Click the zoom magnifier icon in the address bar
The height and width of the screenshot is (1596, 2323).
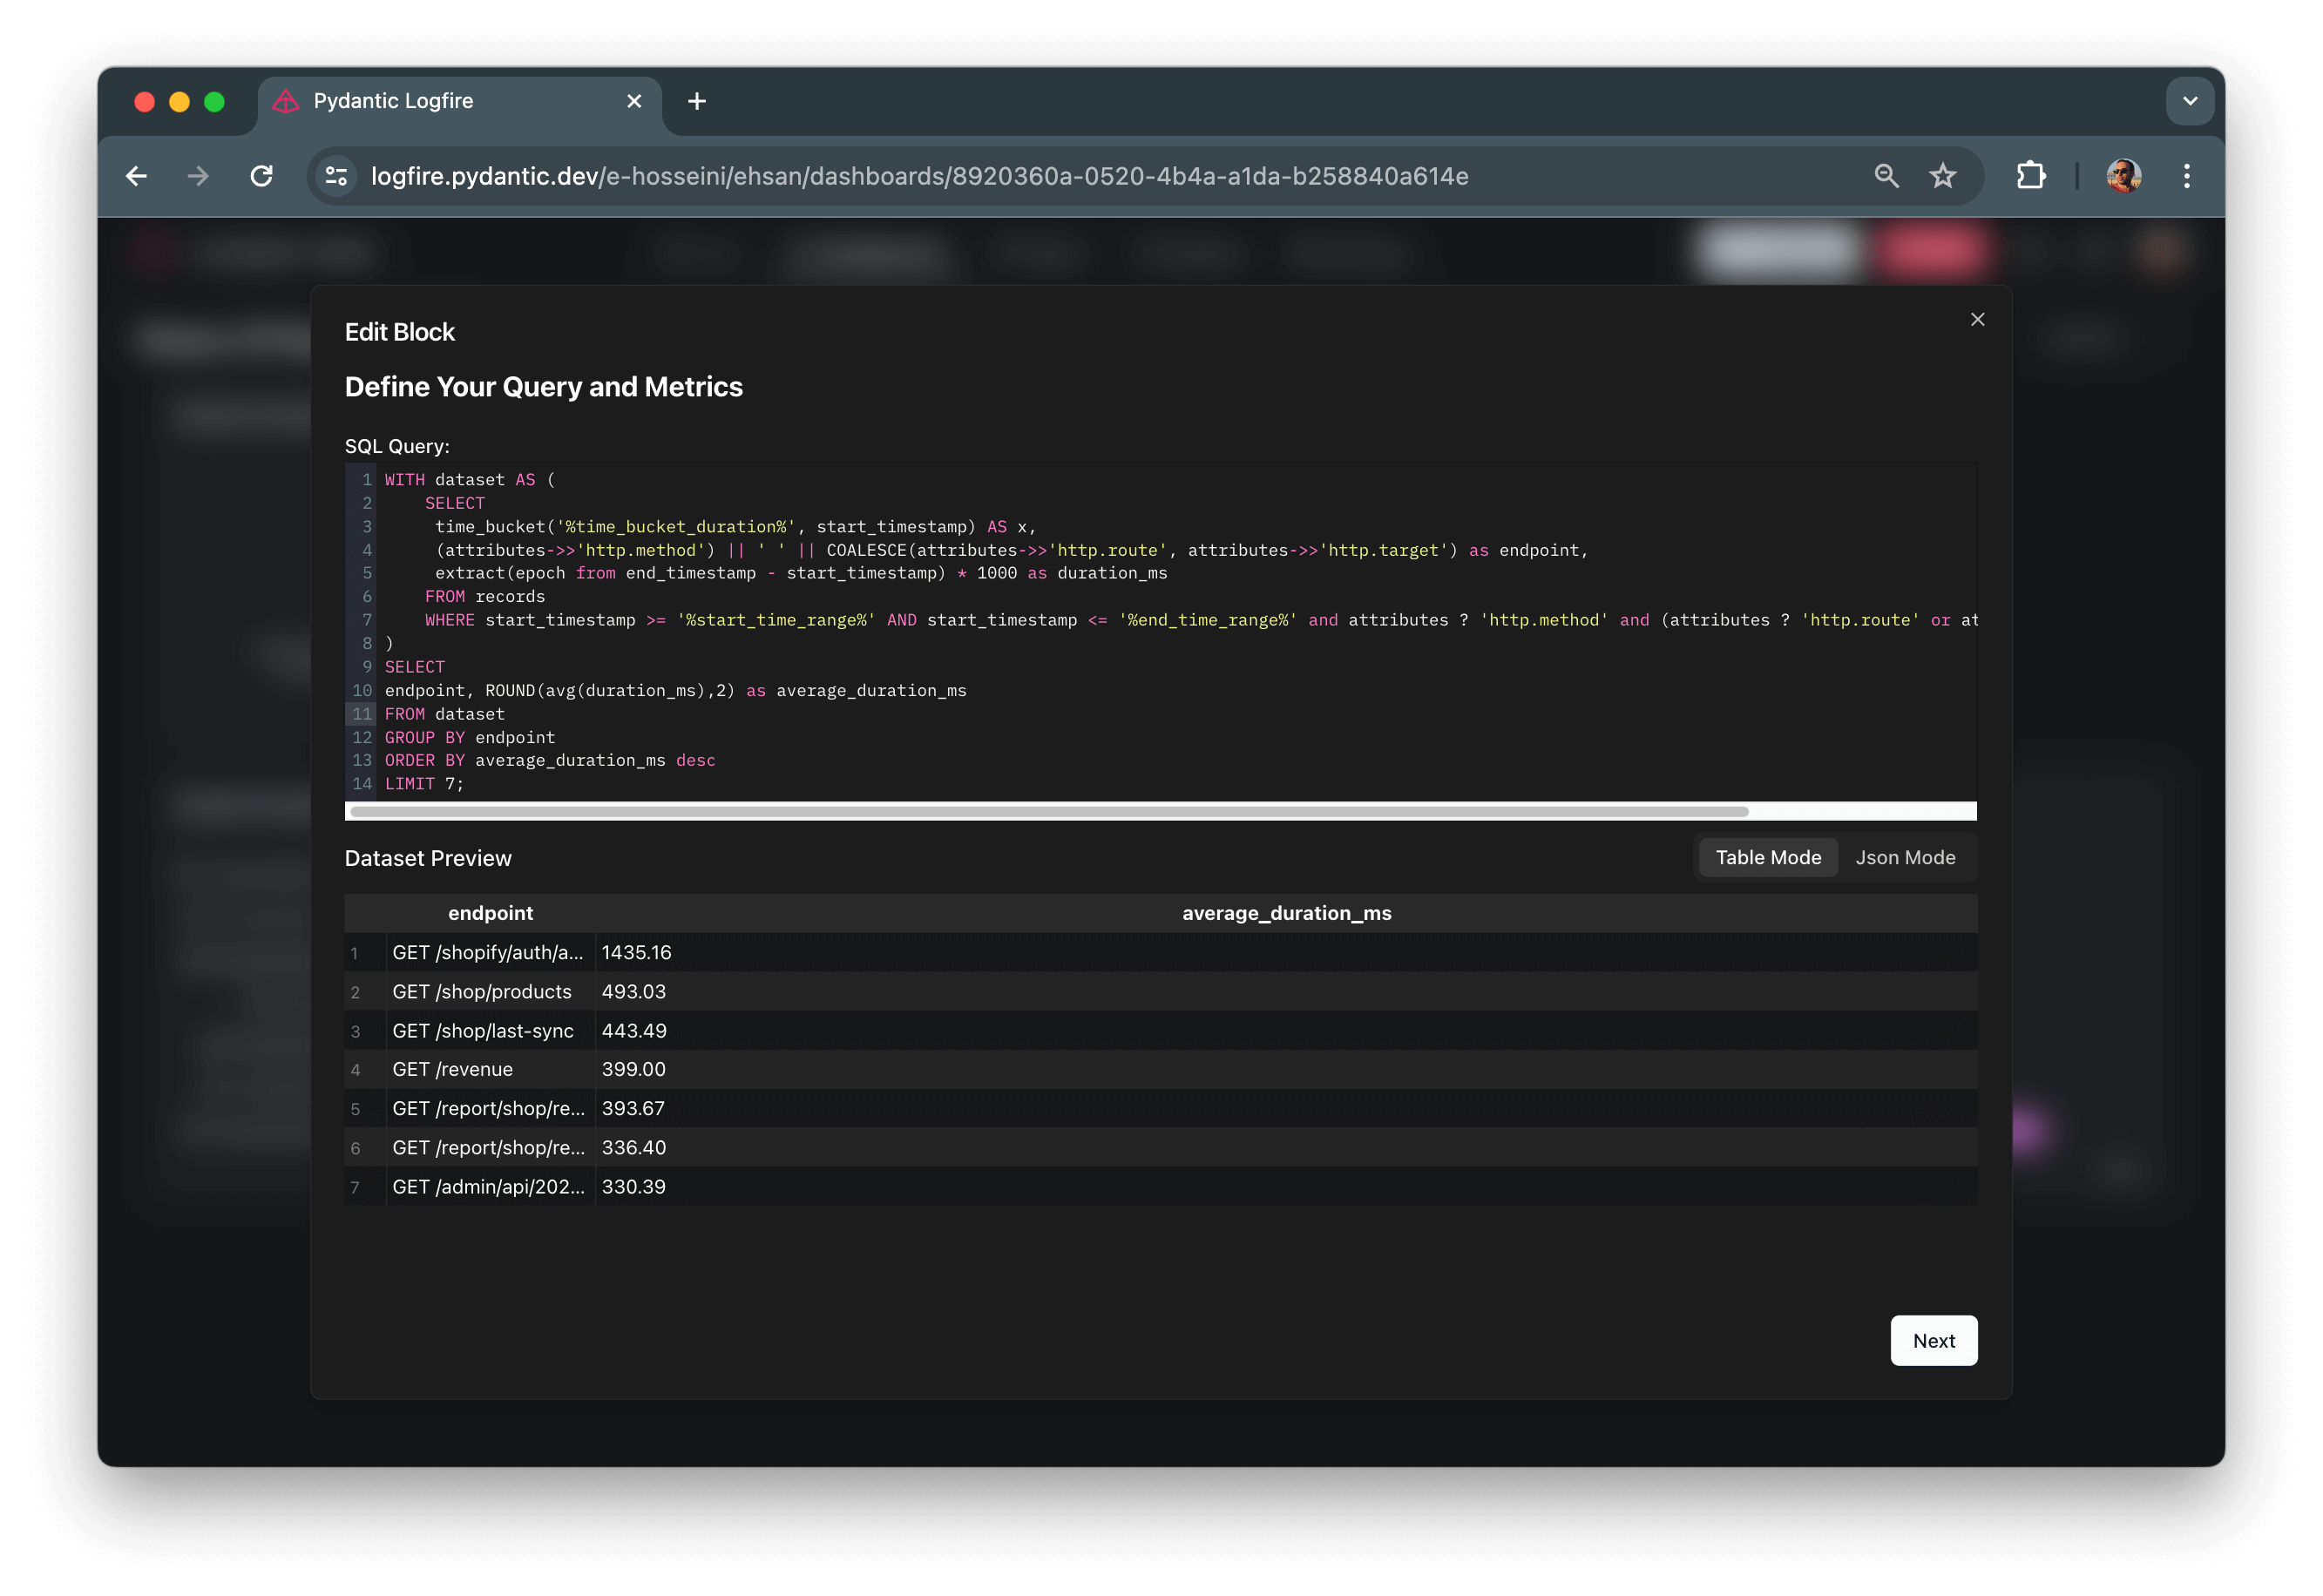[1886, 176]
